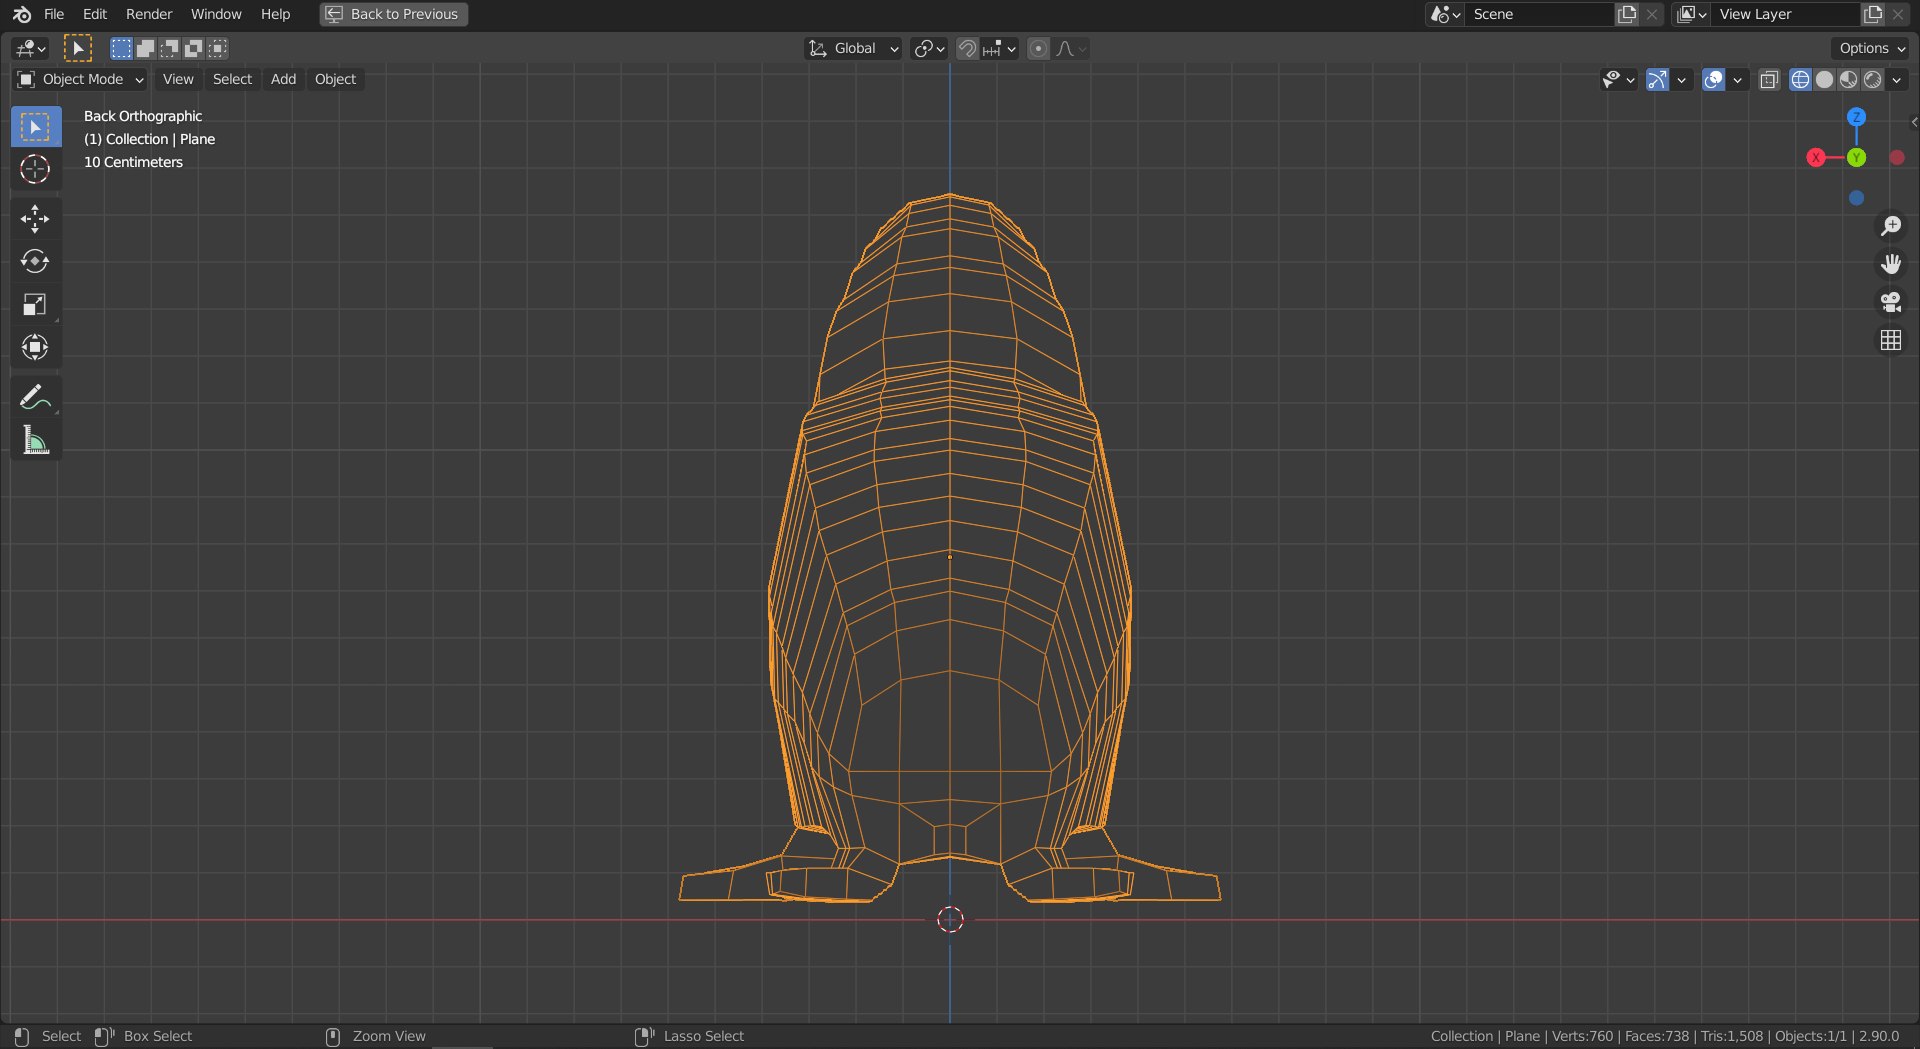
Task: Toggle Show Gizmo button
Action: [1657, 79]
